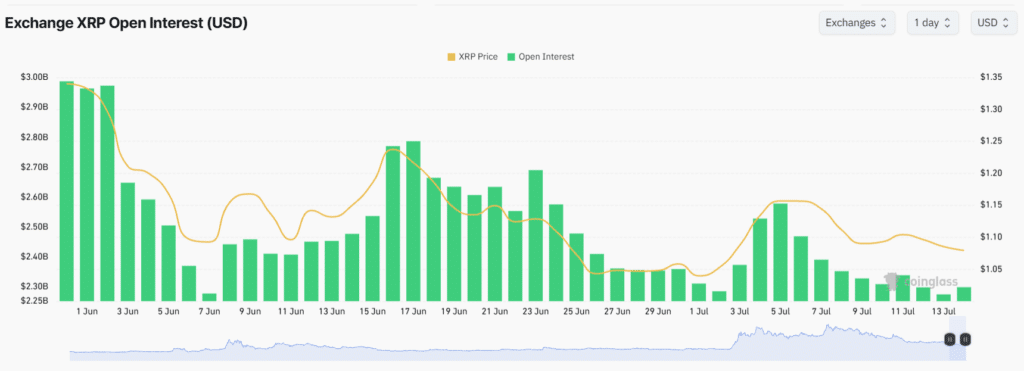This screenshot has height=371, width=1024.
Task: Click the 23 Jun open interest bar
Action: click(x=536, y=235)
